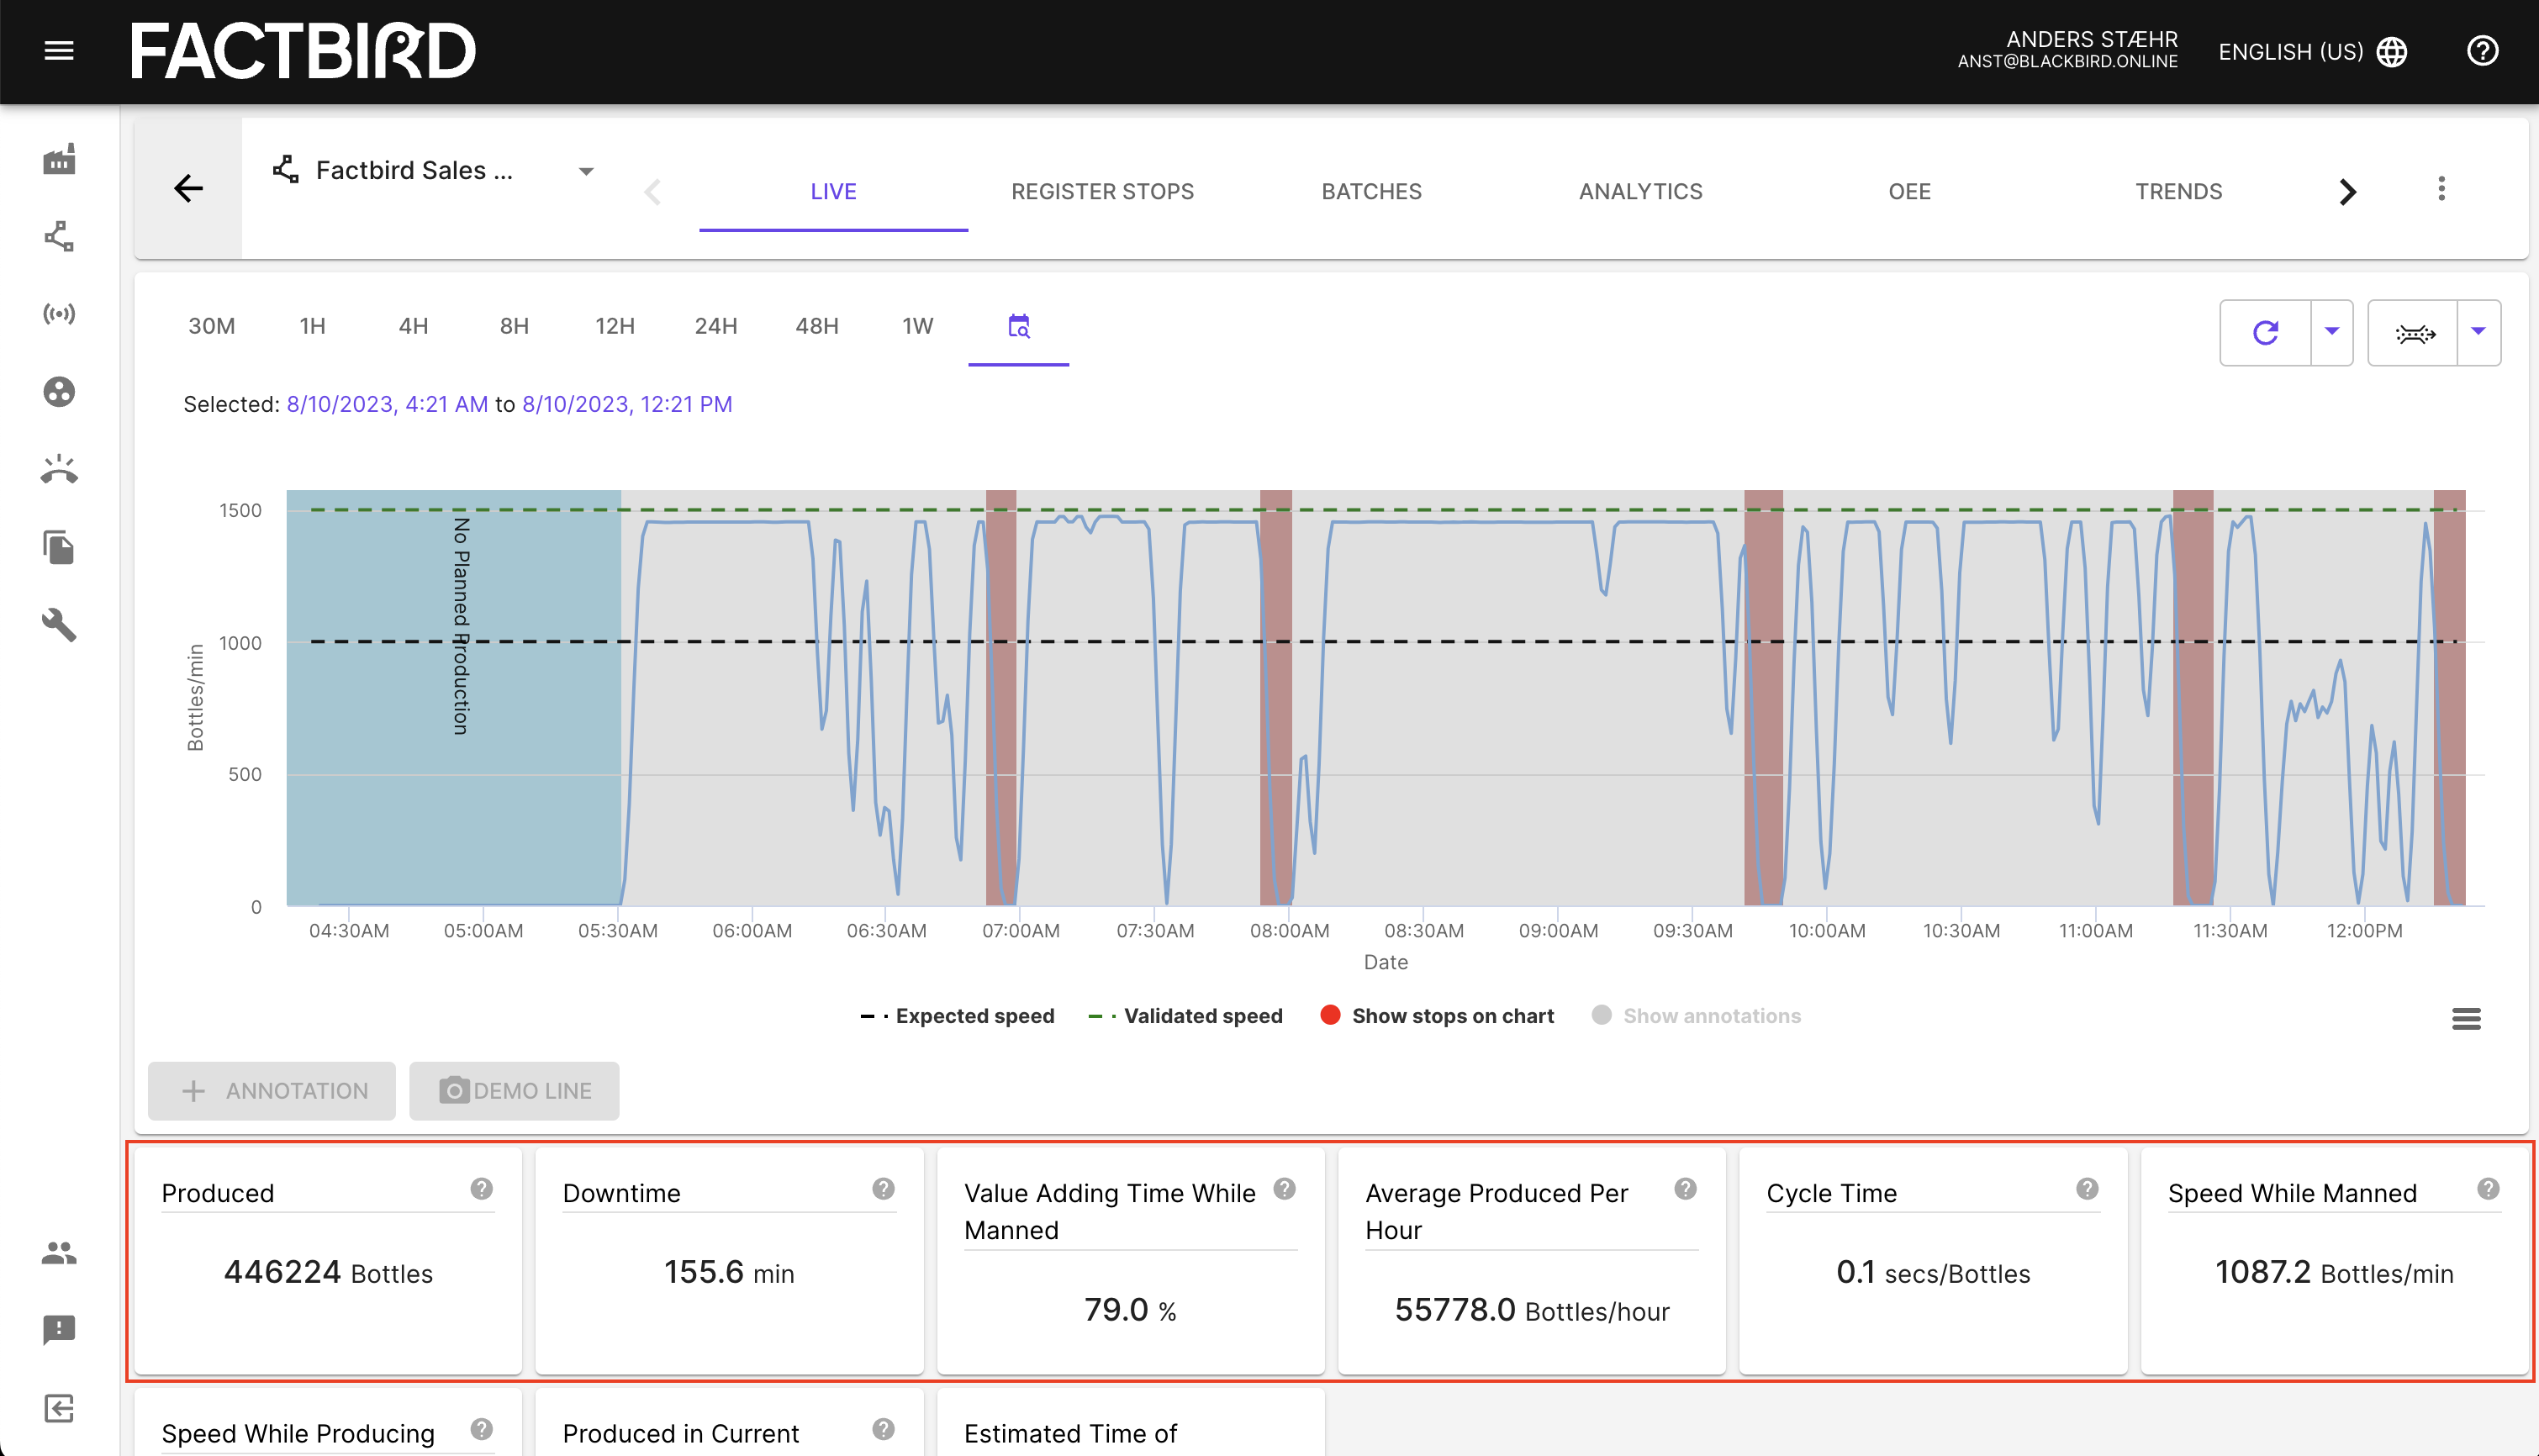Select the 48H time range
Image resolution: width=2539 pixels, height=1456 pixels.
(817, 326)
